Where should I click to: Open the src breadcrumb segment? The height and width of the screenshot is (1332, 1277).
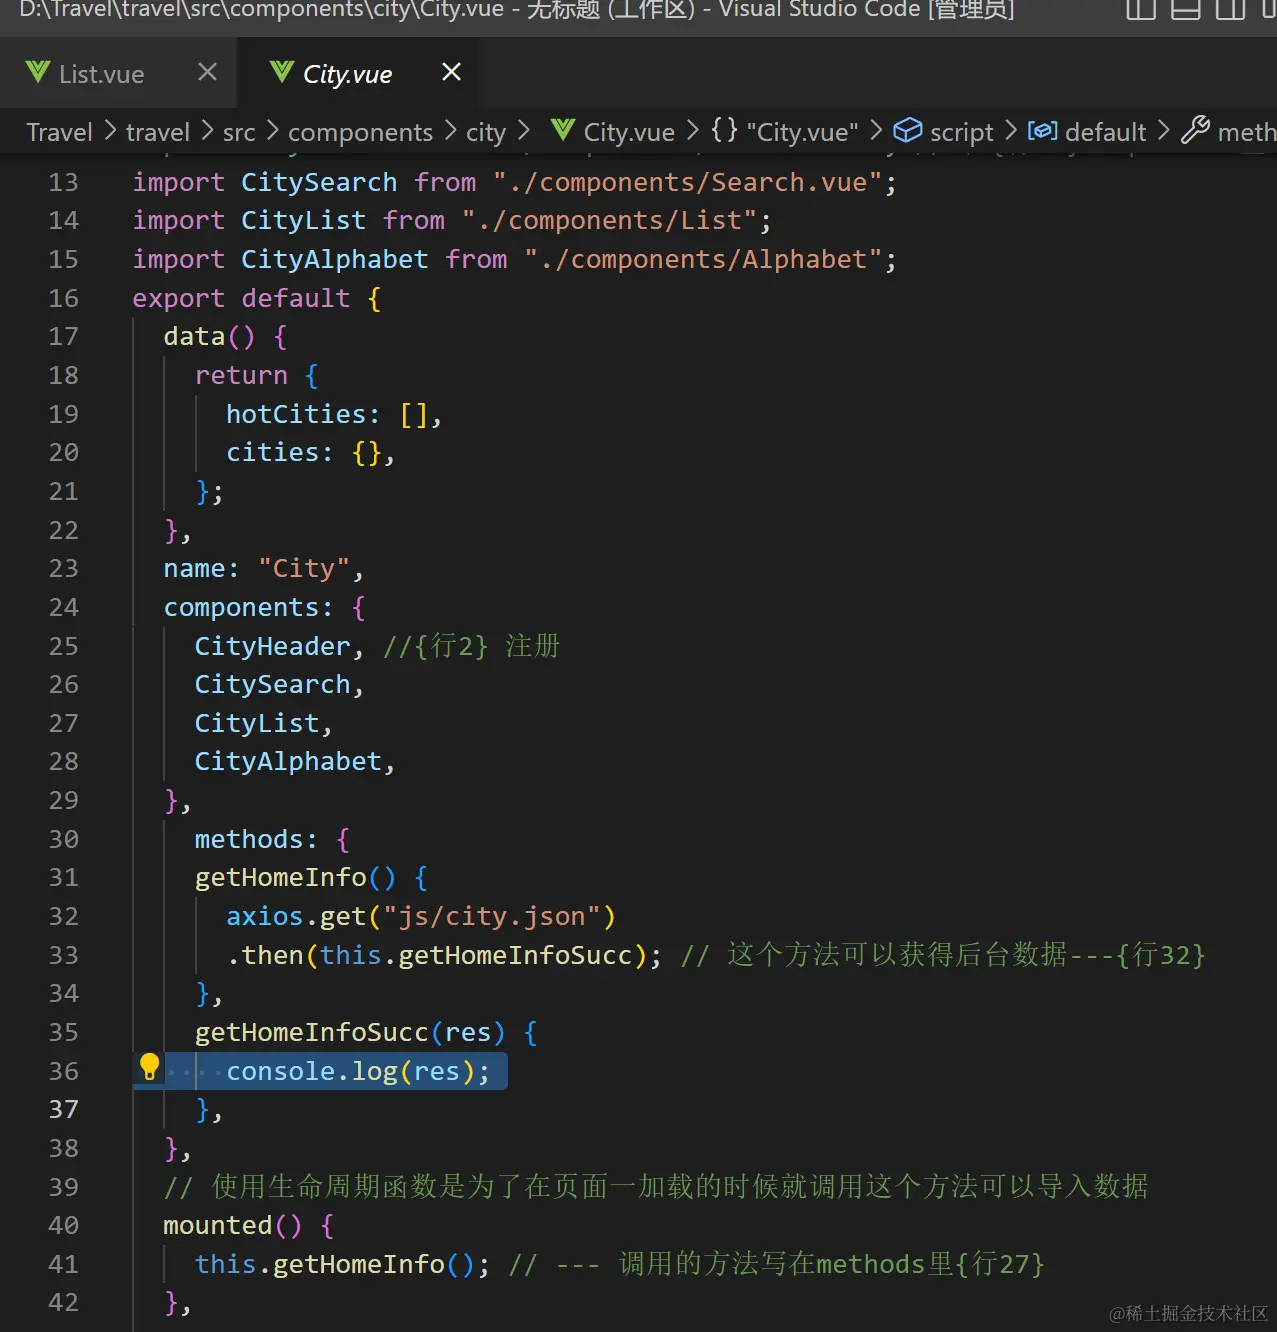pos(239,132)
